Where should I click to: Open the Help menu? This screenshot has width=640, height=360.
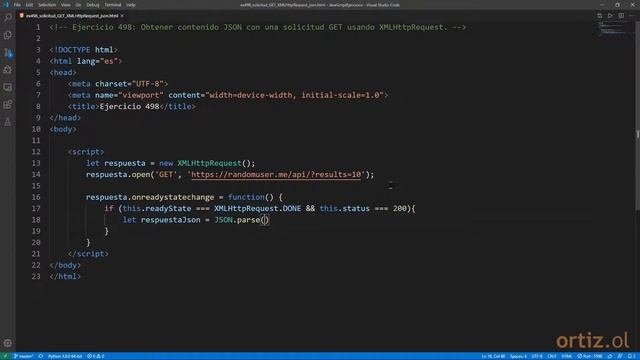point(131,5)
